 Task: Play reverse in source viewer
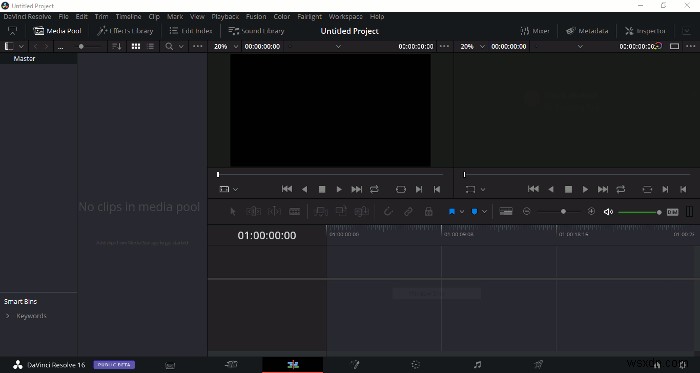tap(304, 189)
